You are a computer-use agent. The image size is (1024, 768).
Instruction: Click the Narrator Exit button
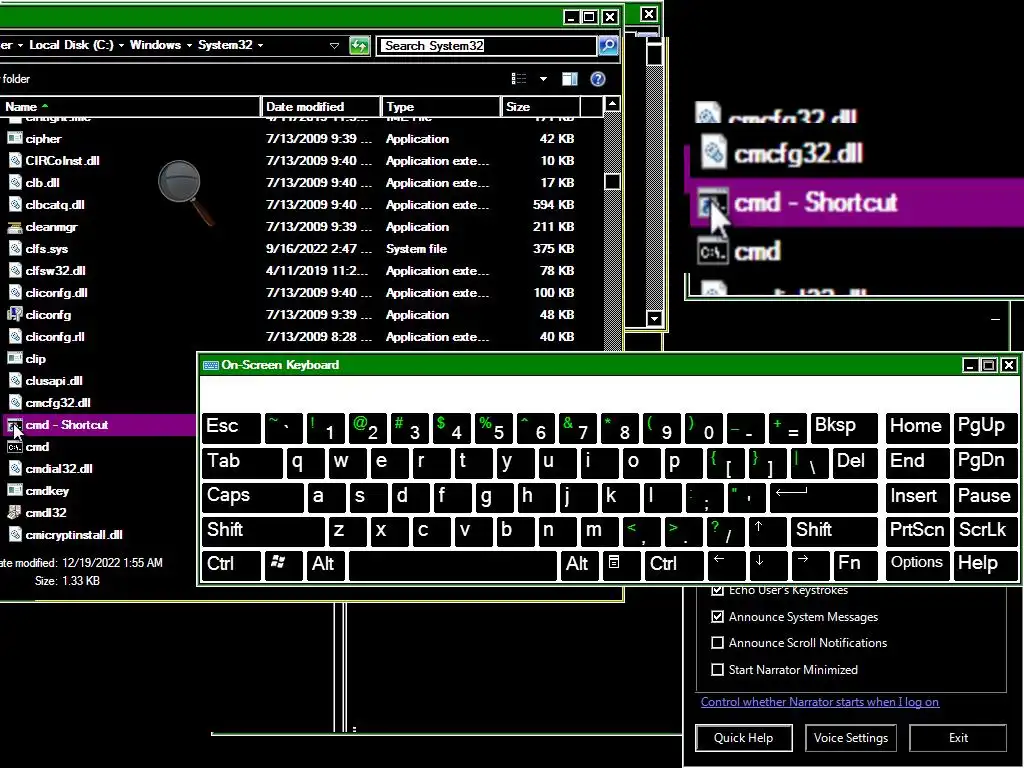click(958, 738)
